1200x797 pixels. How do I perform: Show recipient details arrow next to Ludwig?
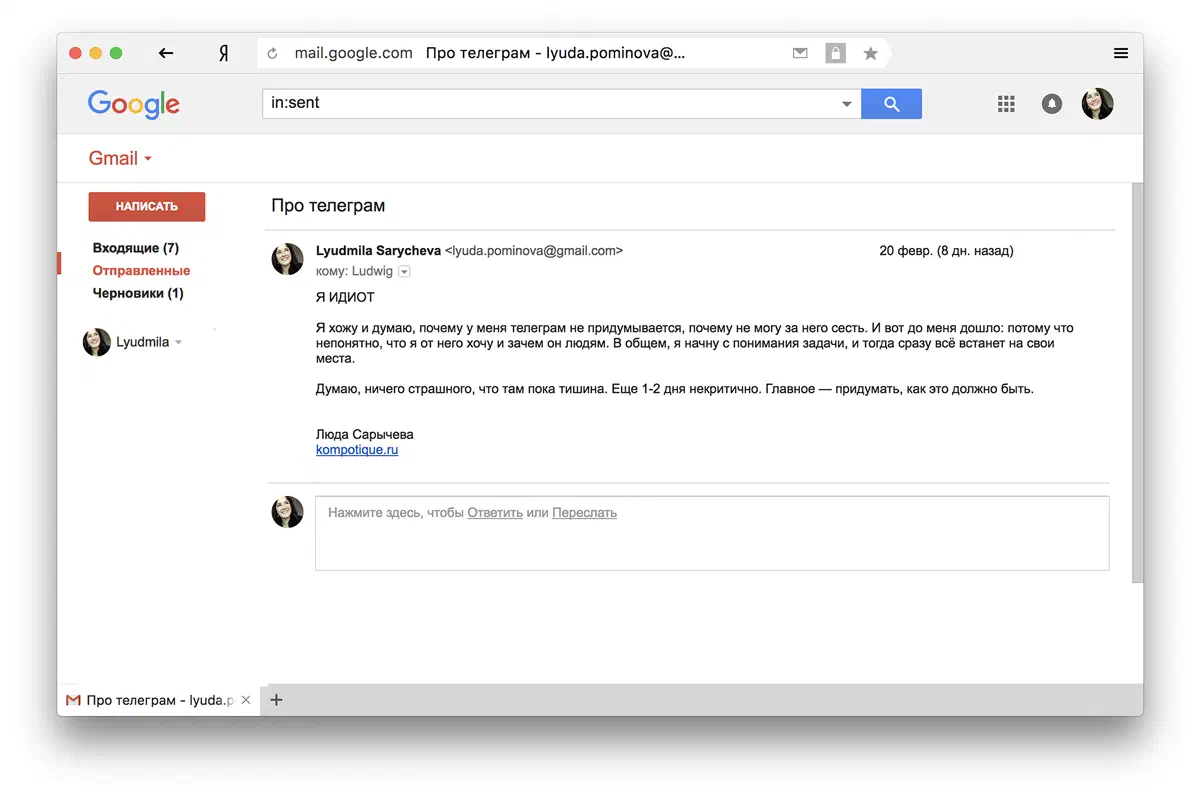(x=404, y=272)
